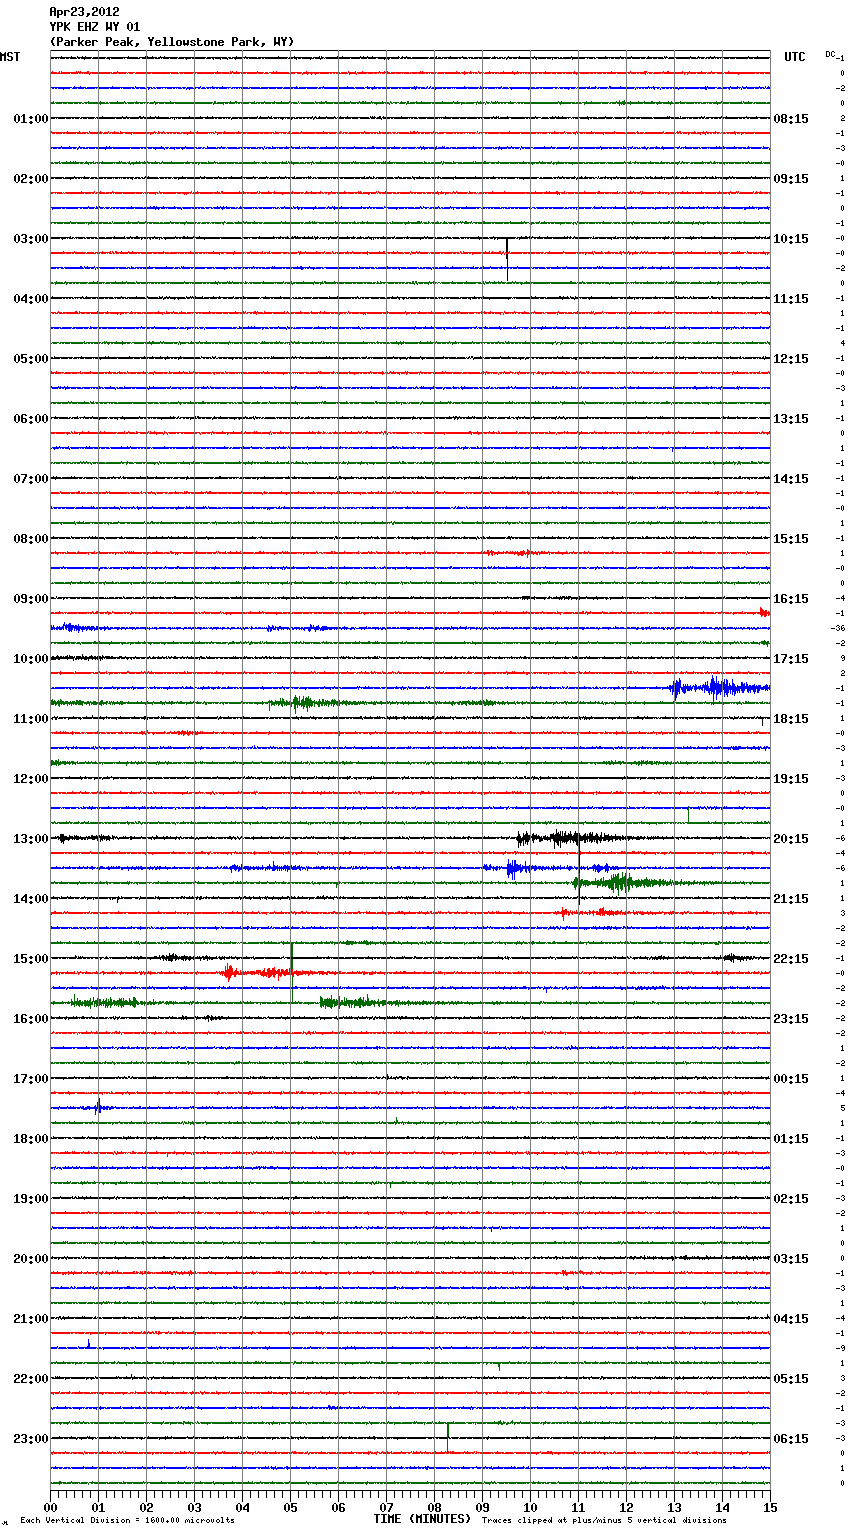Screen dimensions: 850x1534
Task: Click the "TIME (MINUTES)" axis label
Action: tap(422, 1519)
